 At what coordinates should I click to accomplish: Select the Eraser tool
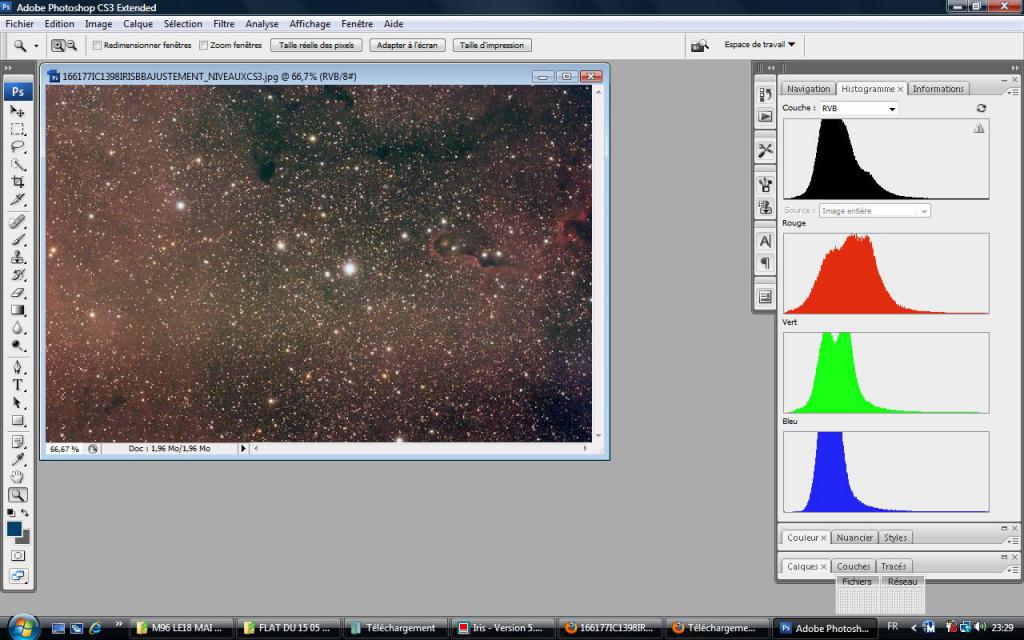click(18, 293)
